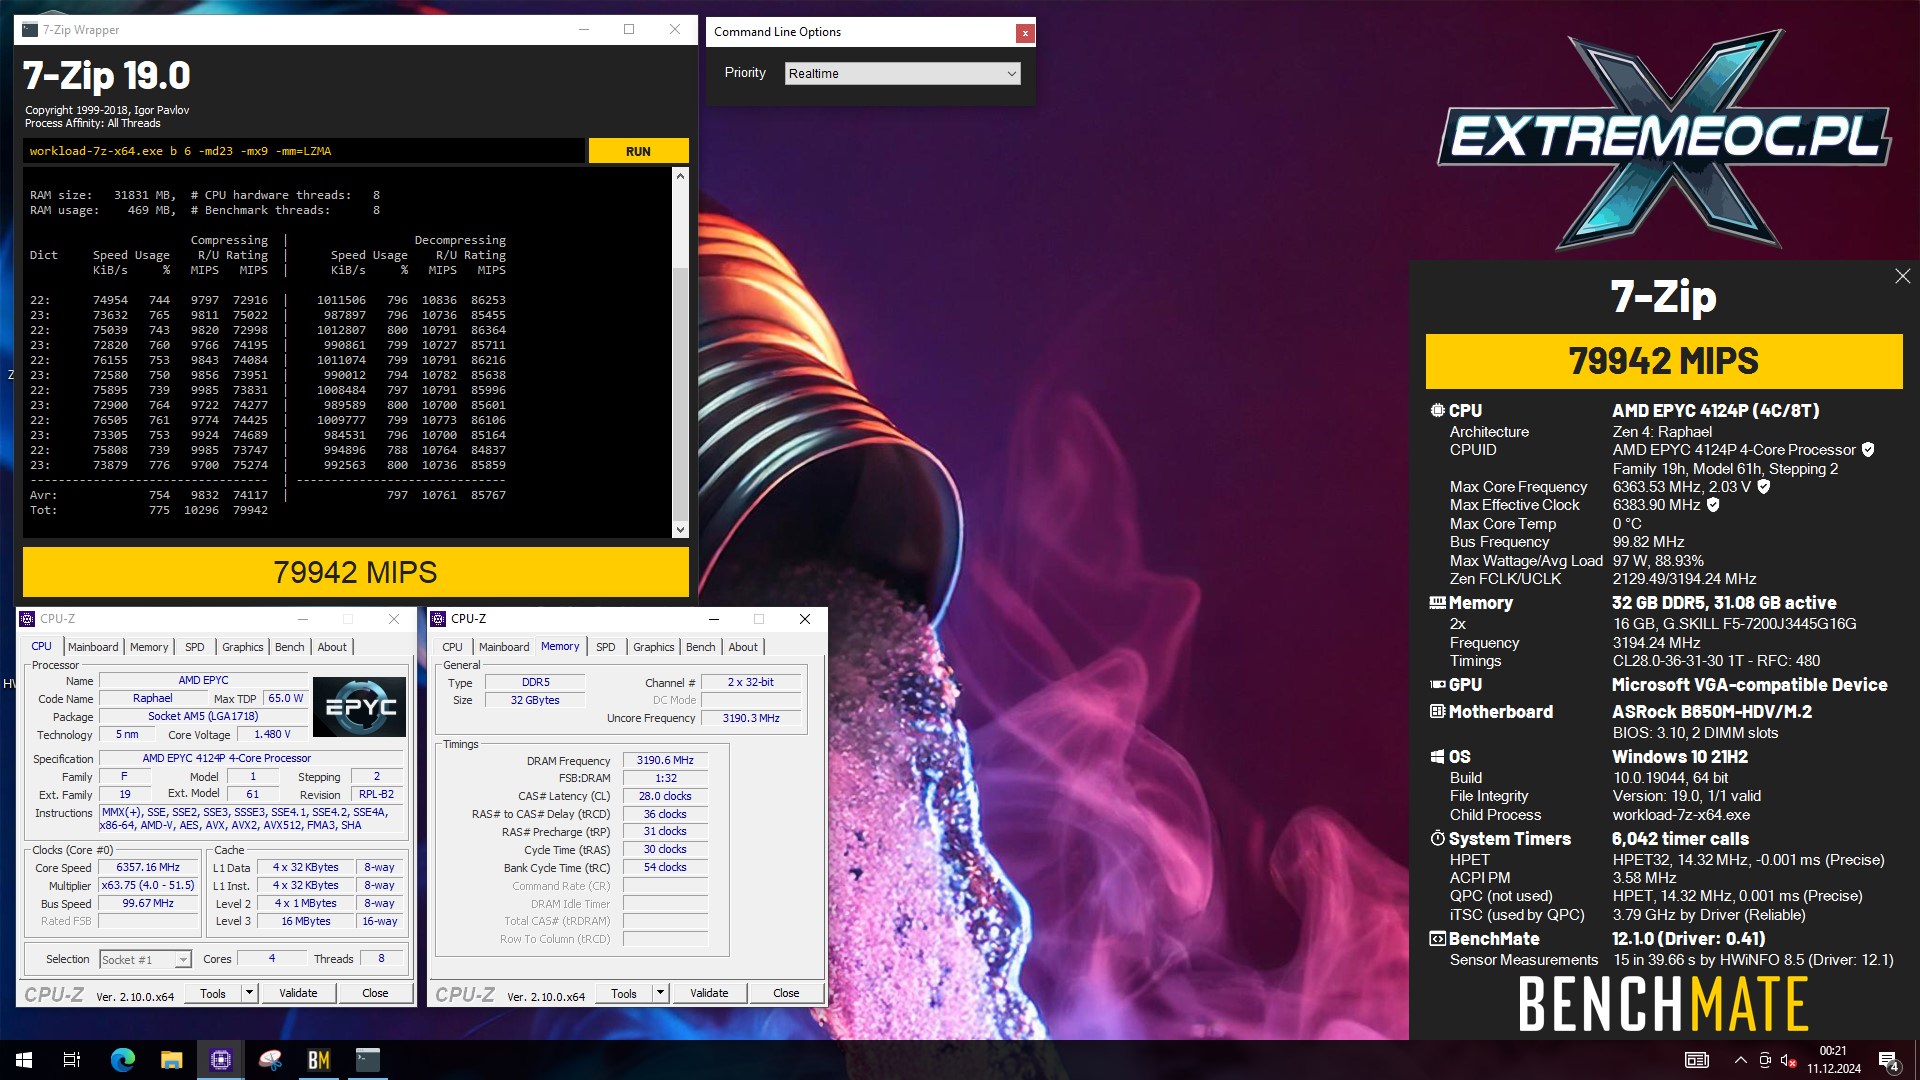Close the Command Line Options window
This screenshot has width=1920, height=1080.
[1024, 33]
